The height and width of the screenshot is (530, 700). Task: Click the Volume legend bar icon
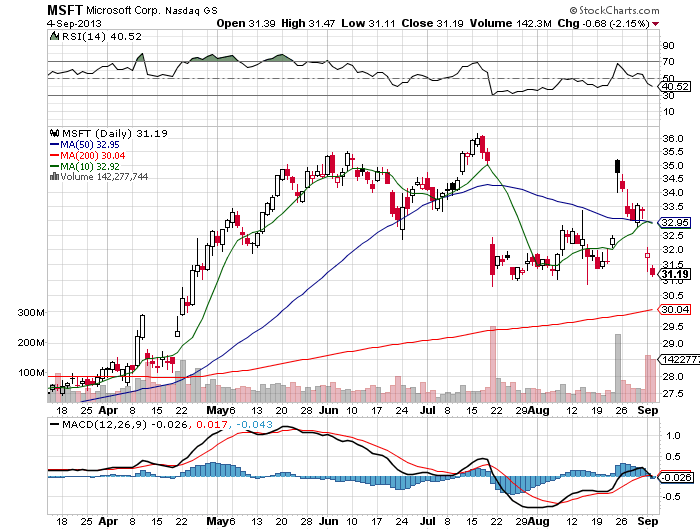click(54, 177)
